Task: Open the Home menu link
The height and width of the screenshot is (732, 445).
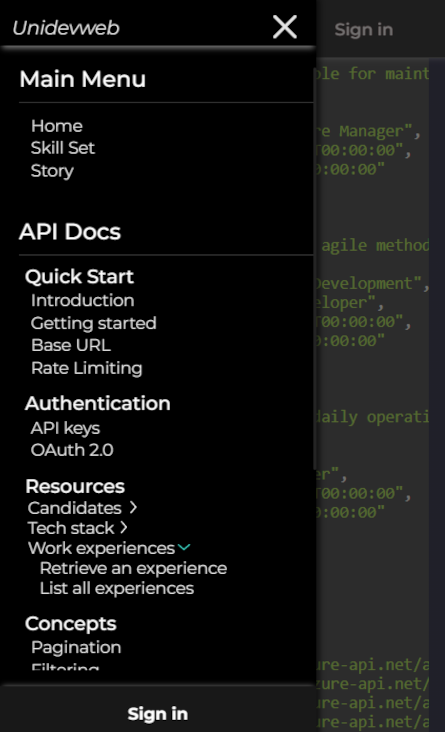Action: pos(57,126)
